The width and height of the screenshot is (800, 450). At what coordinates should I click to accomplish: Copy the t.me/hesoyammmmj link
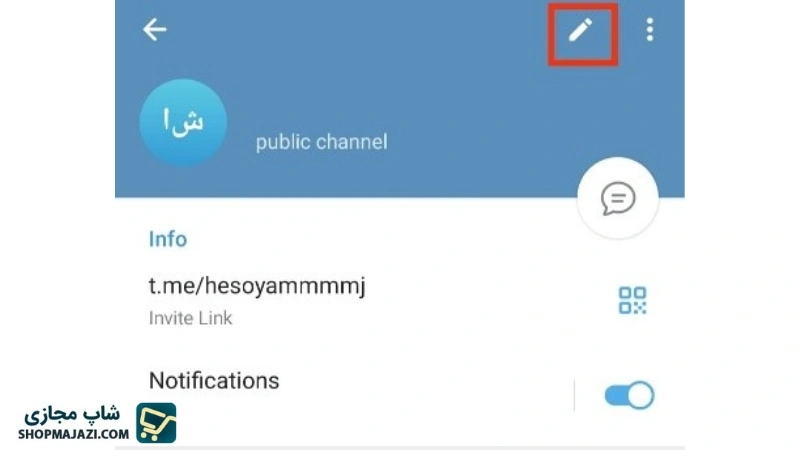pyautogui.click(x=257, y=286)
